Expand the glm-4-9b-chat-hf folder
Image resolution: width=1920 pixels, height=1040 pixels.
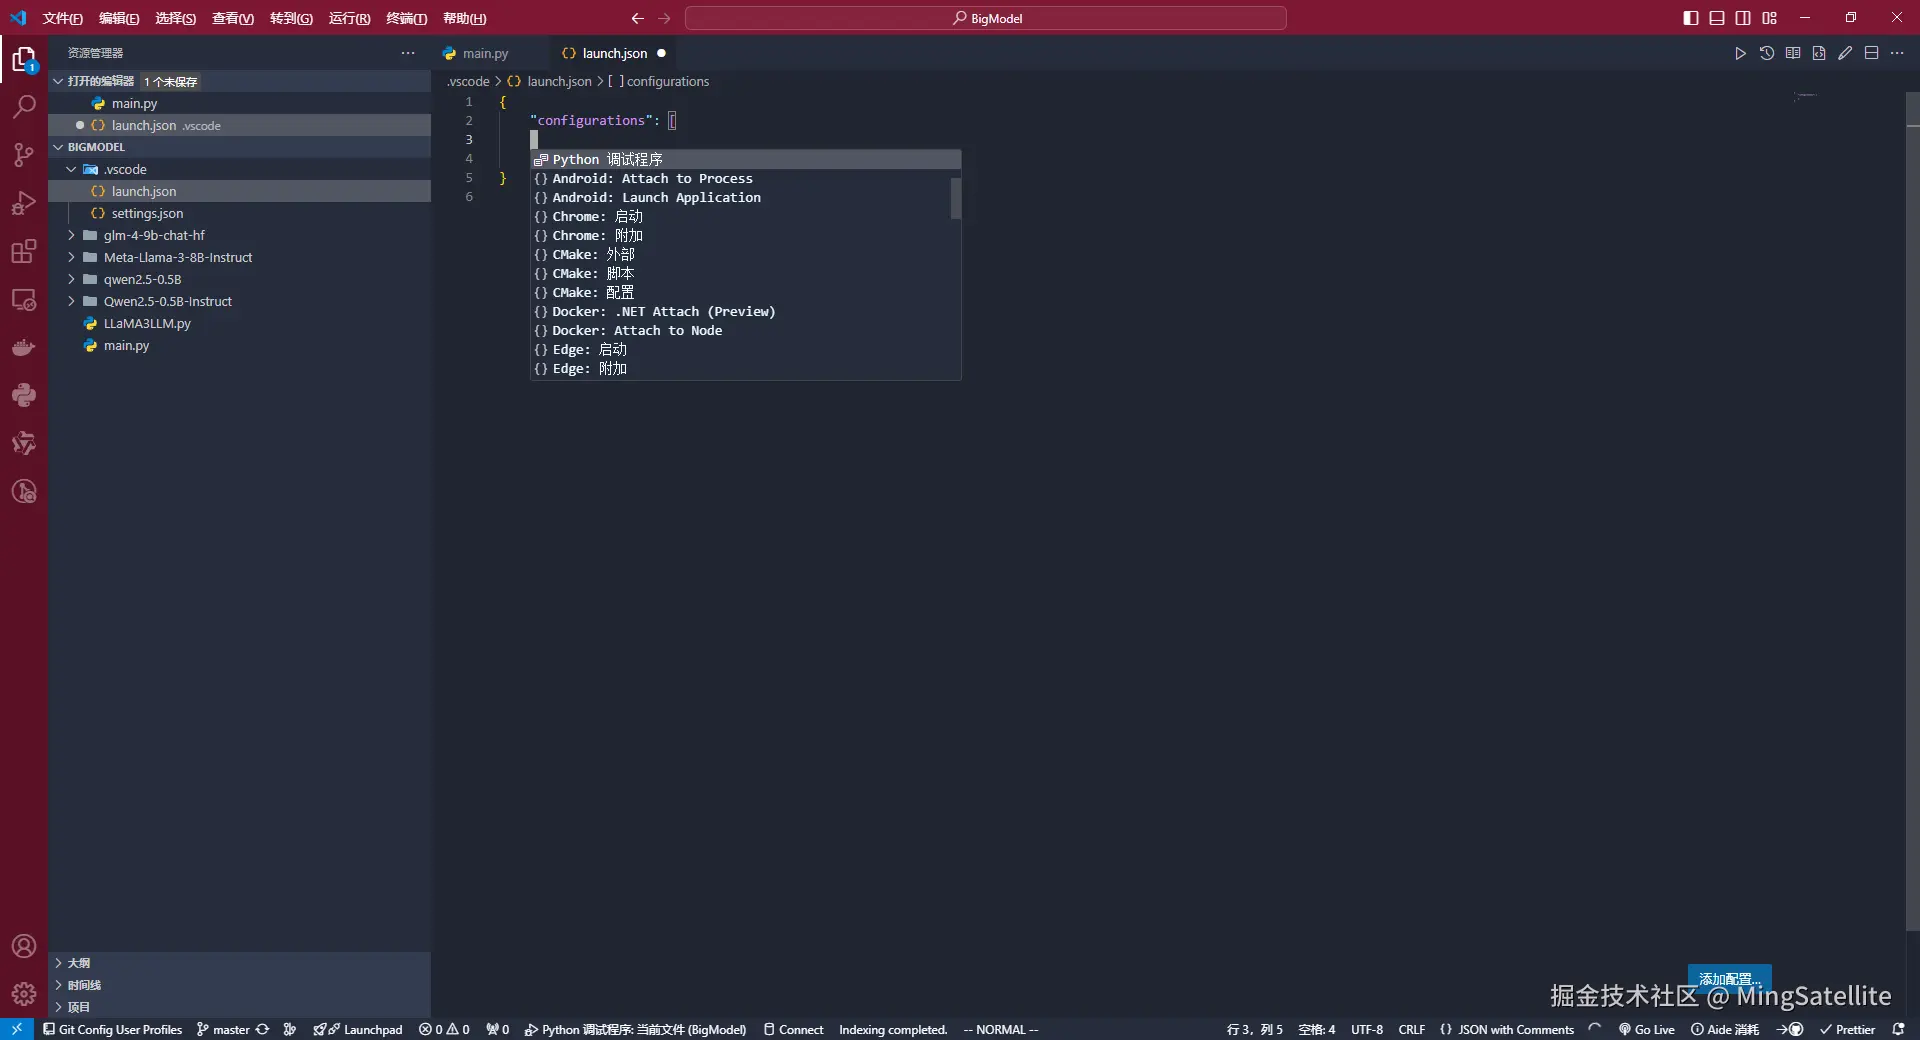point(71,235)
